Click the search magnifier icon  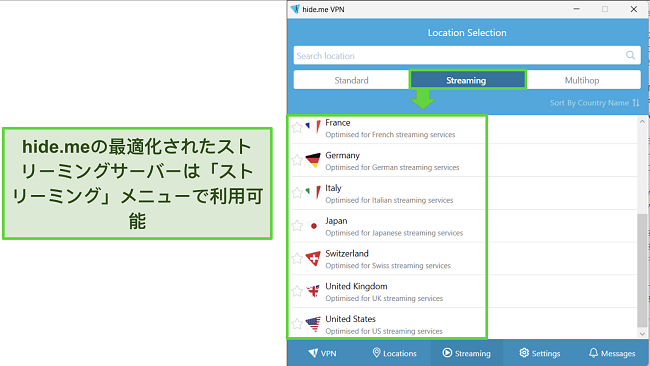pyautogui.click(x=631, y=55)
